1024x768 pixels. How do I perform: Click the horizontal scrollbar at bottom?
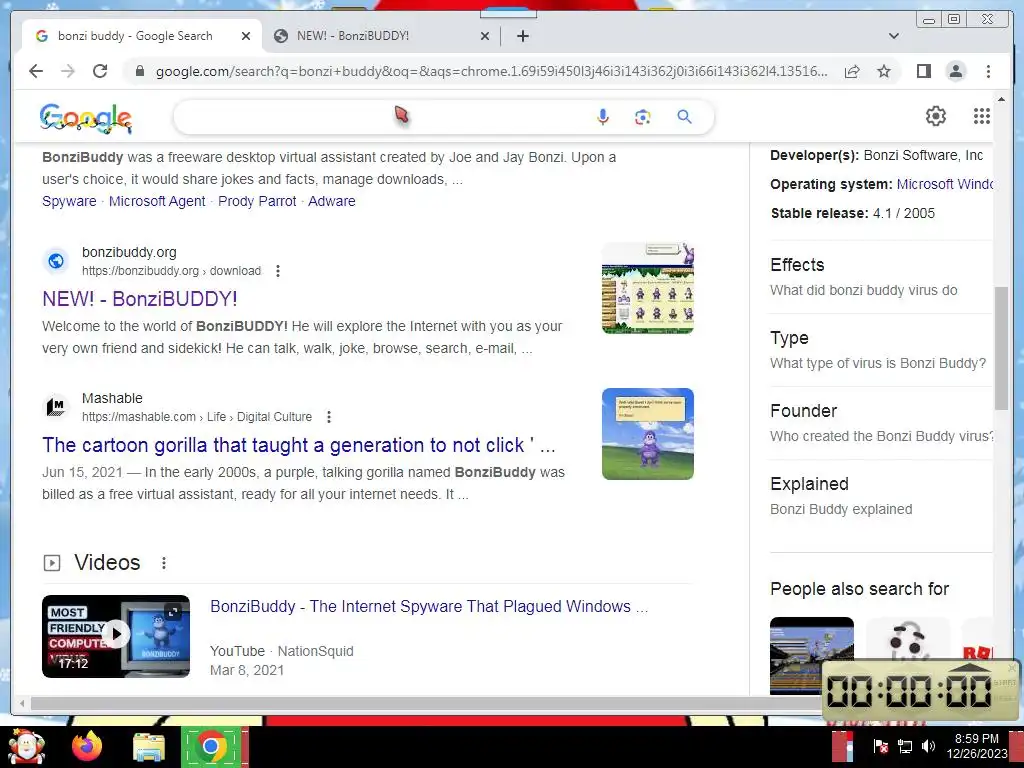[x=424, y=703]
